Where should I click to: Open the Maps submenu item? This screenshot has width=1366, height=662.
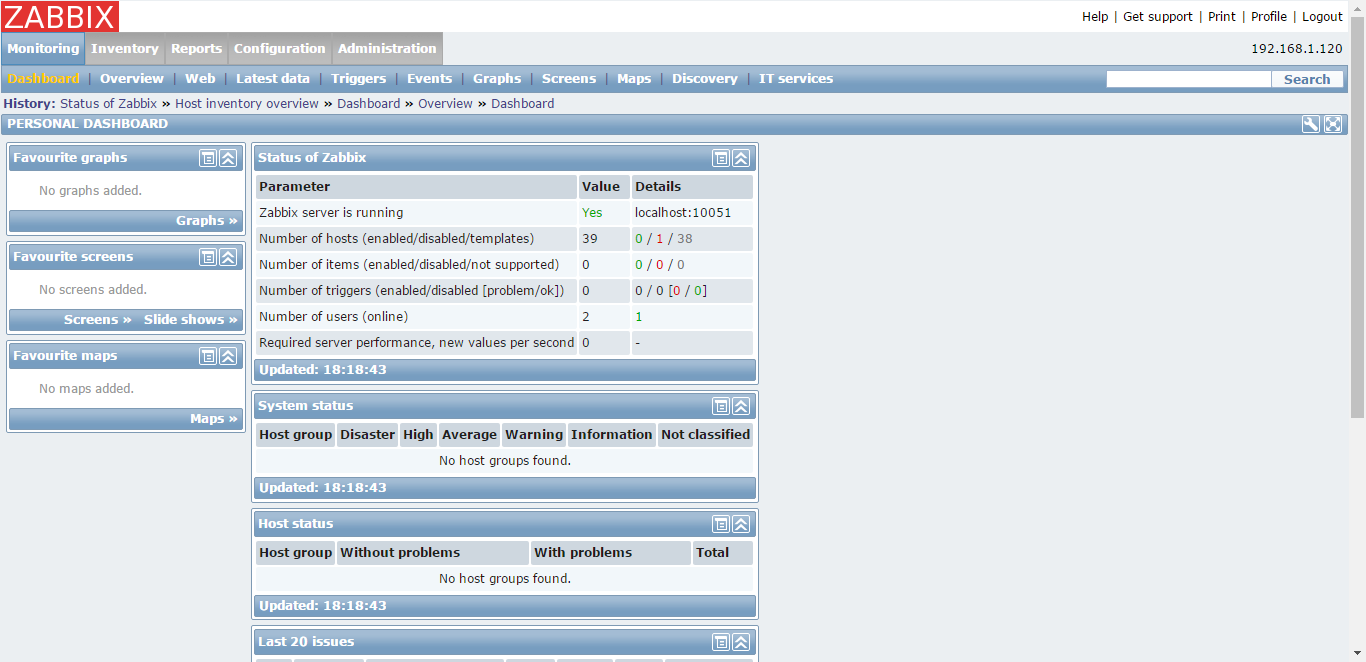[634, 79]
